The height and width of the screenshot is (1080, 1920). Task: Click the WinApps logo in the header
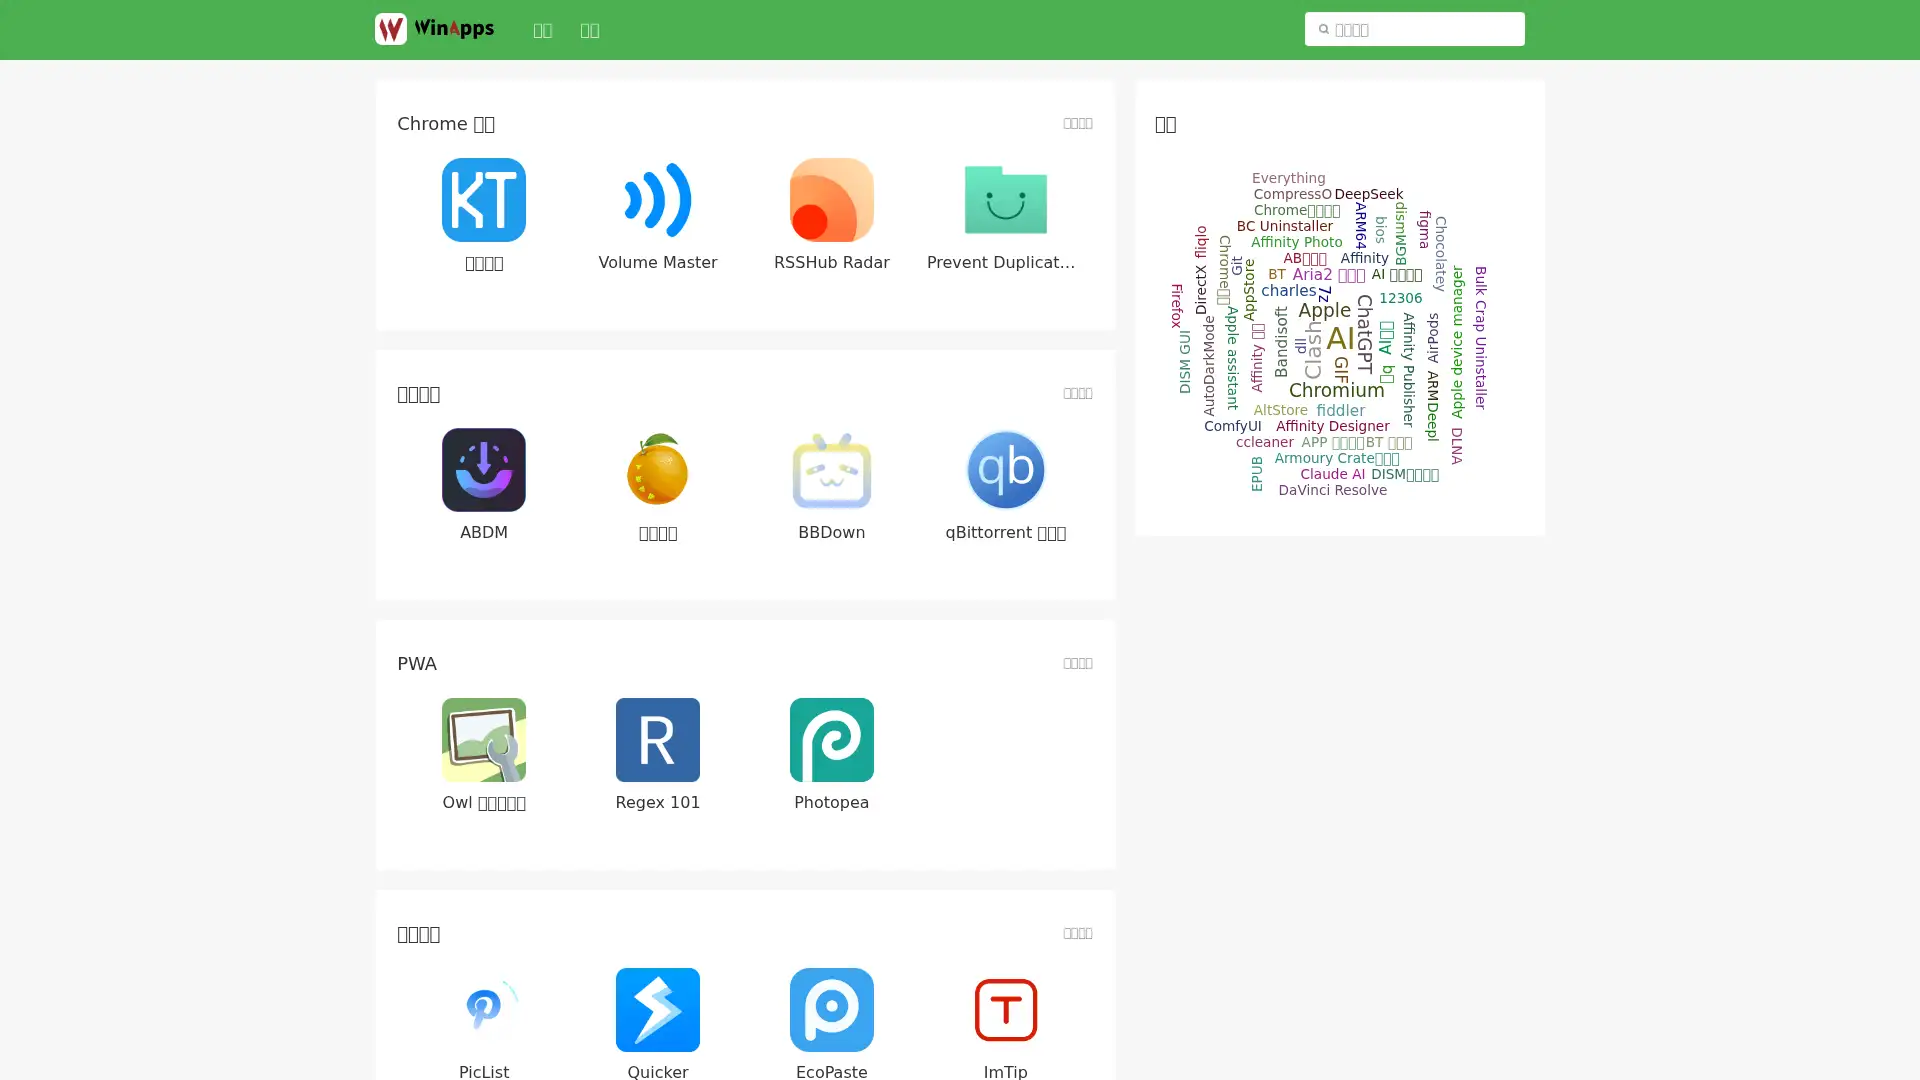tap(434, 29)
